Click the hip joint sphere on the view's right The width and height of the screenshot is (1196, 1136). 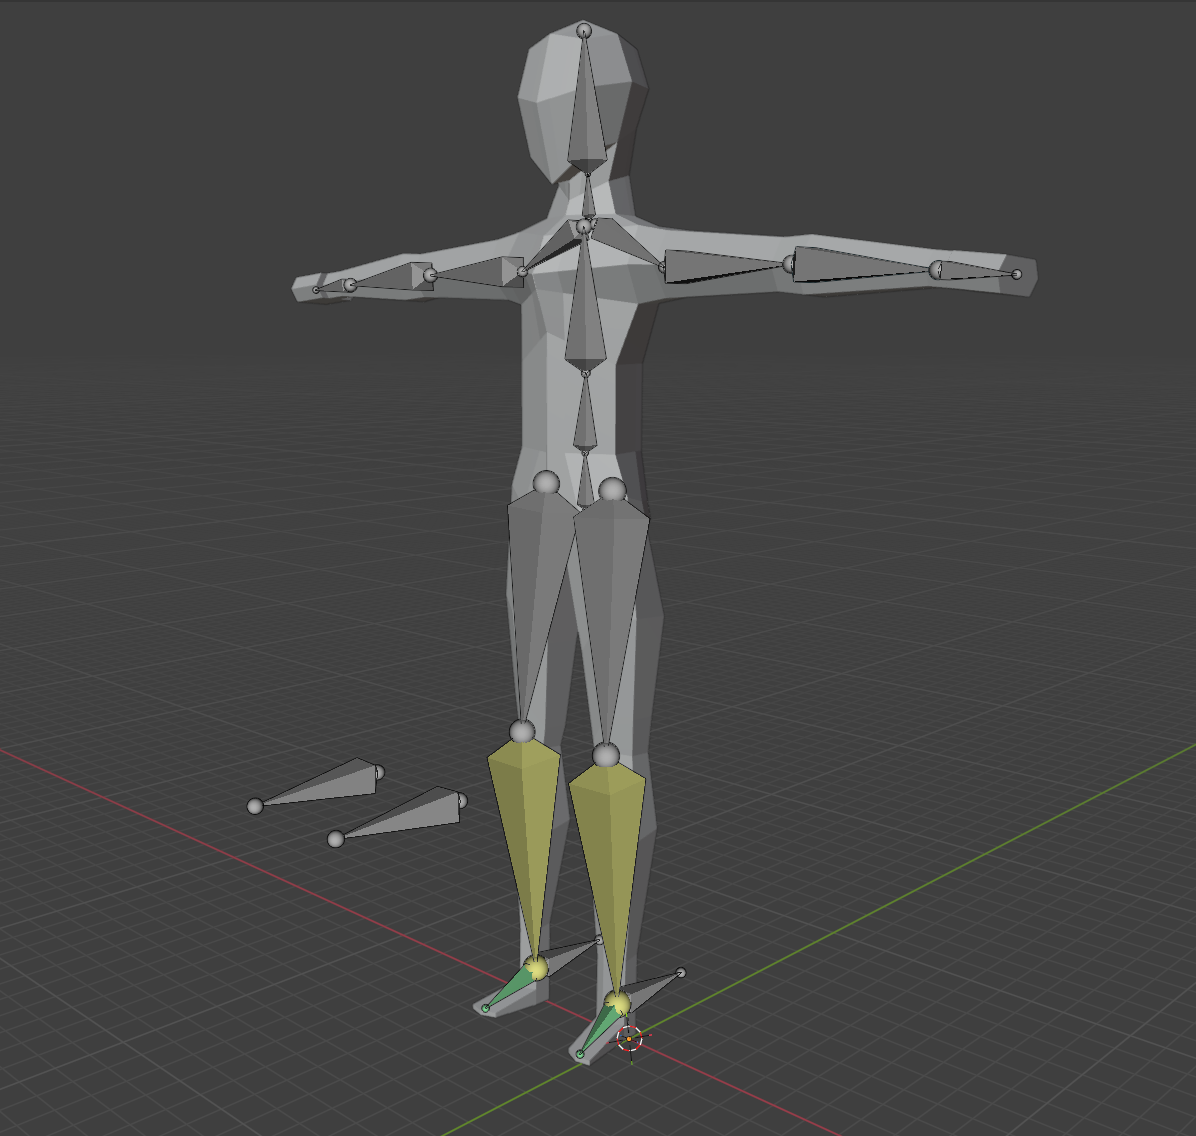pos(612,491)
